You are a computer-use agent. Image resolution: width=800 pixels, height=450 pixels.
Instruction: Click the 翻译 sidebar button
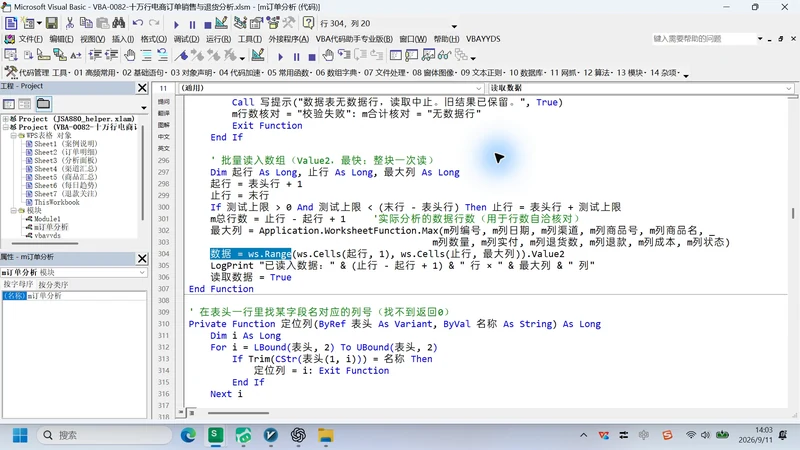pos(164,113)
